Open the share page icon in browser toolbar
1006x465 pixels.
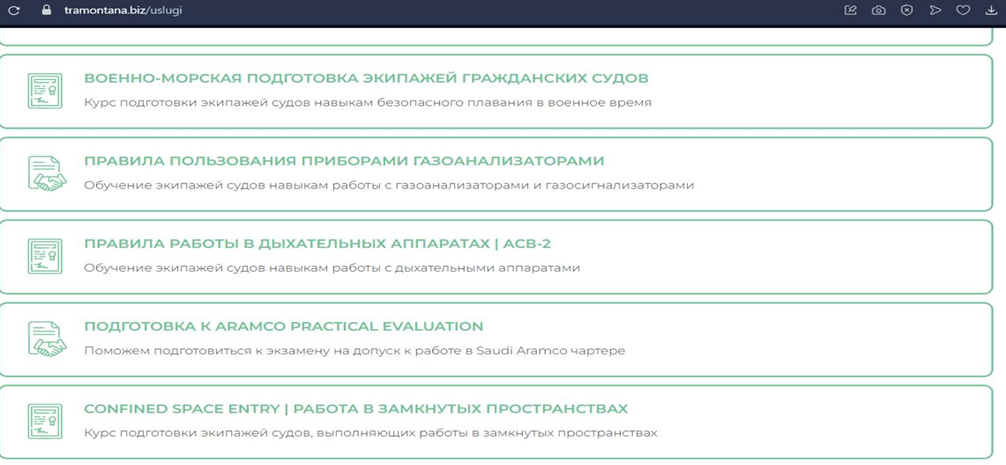point(851,10)
